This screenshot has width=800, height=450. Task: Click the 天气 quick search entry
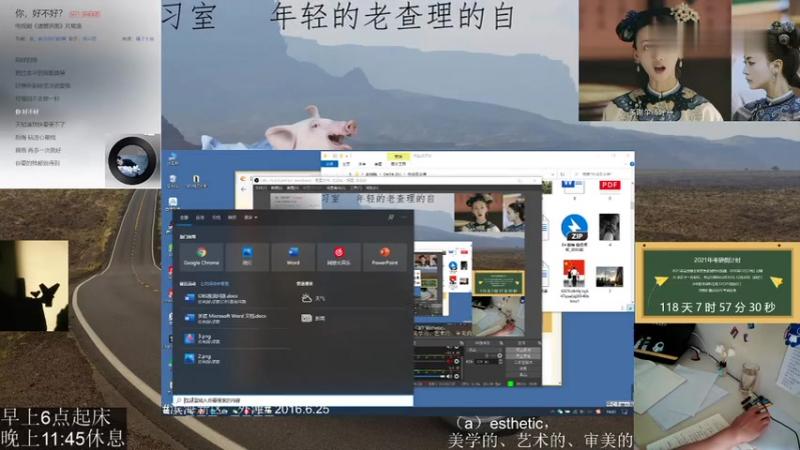point(313,298)
